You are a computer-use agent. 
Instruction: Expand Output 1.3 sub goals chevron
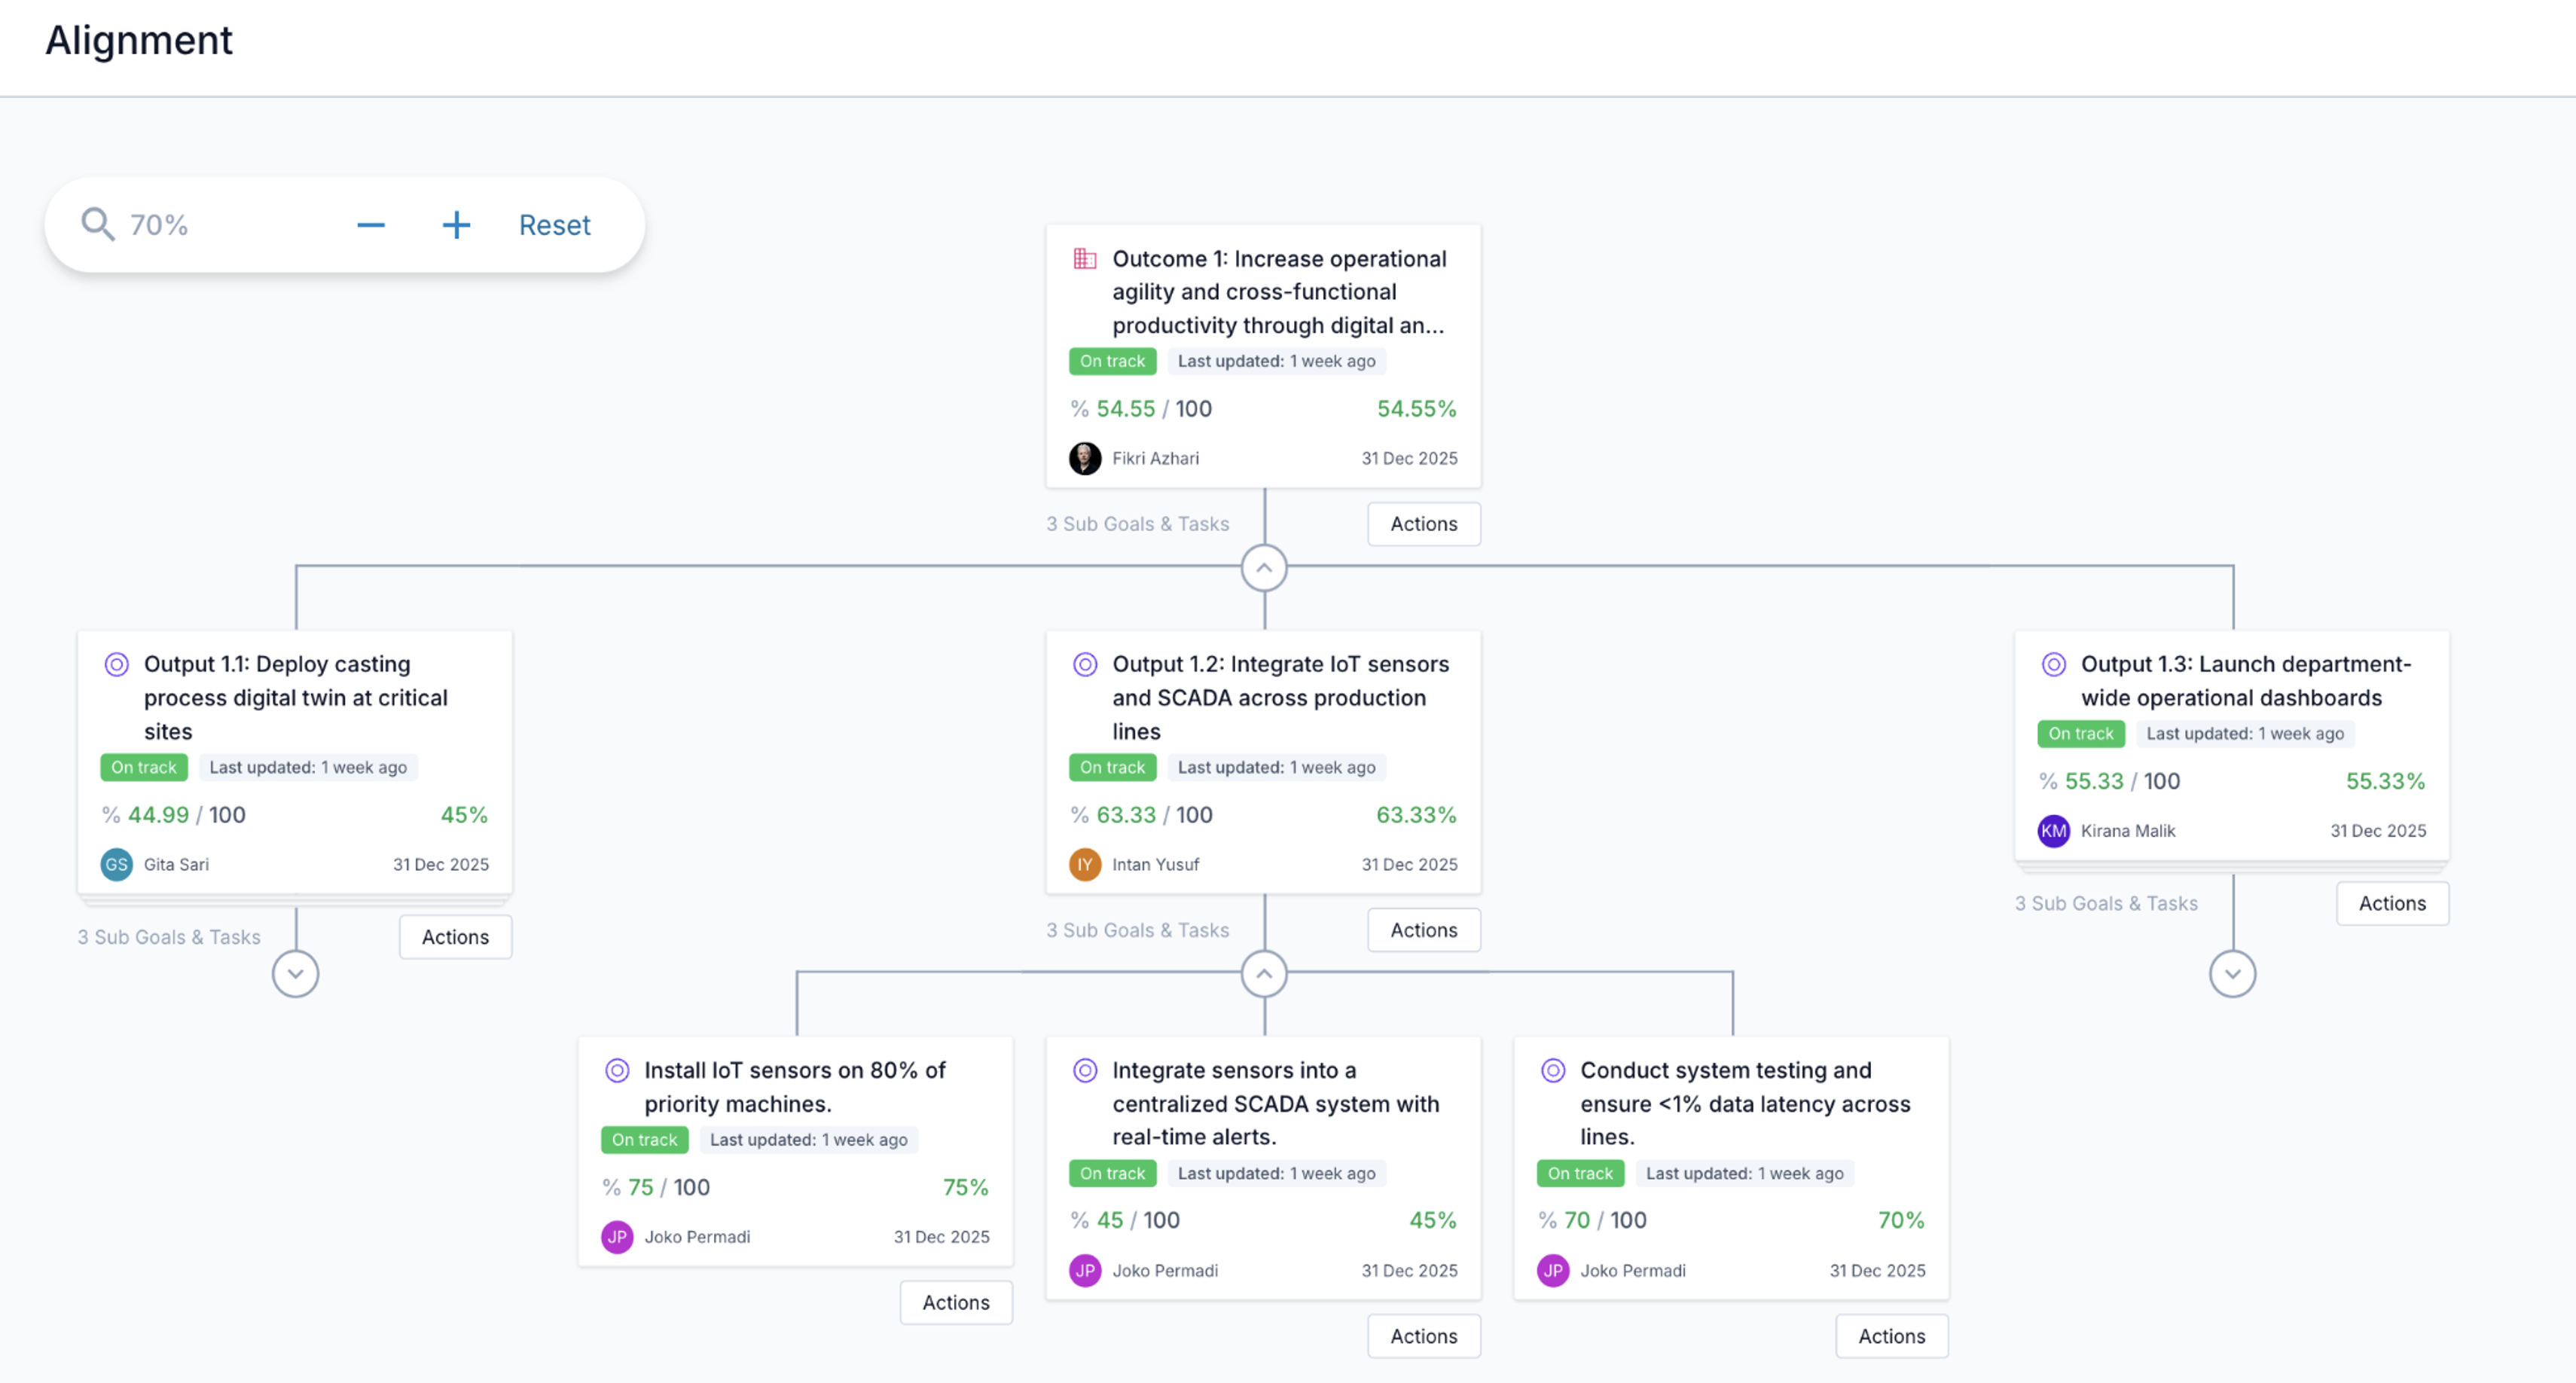click(2232, 974)
